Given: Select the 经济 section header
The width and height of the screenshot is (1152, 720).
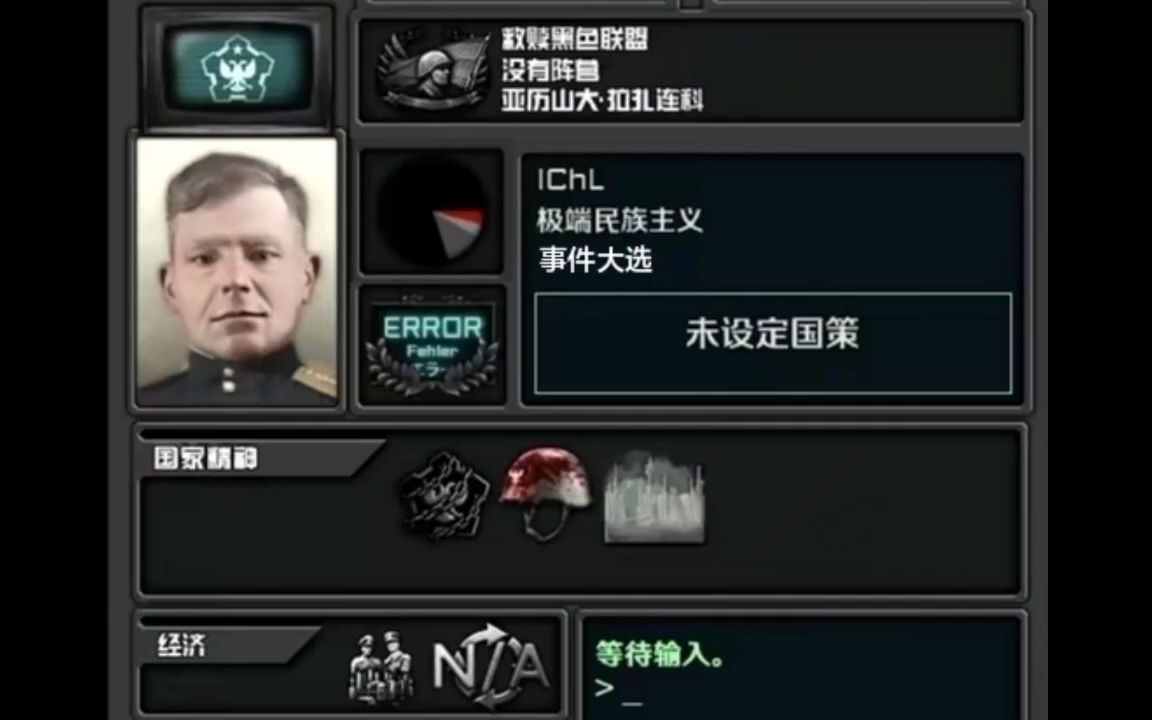Looking at the screenshot, I should coord(182,645).
